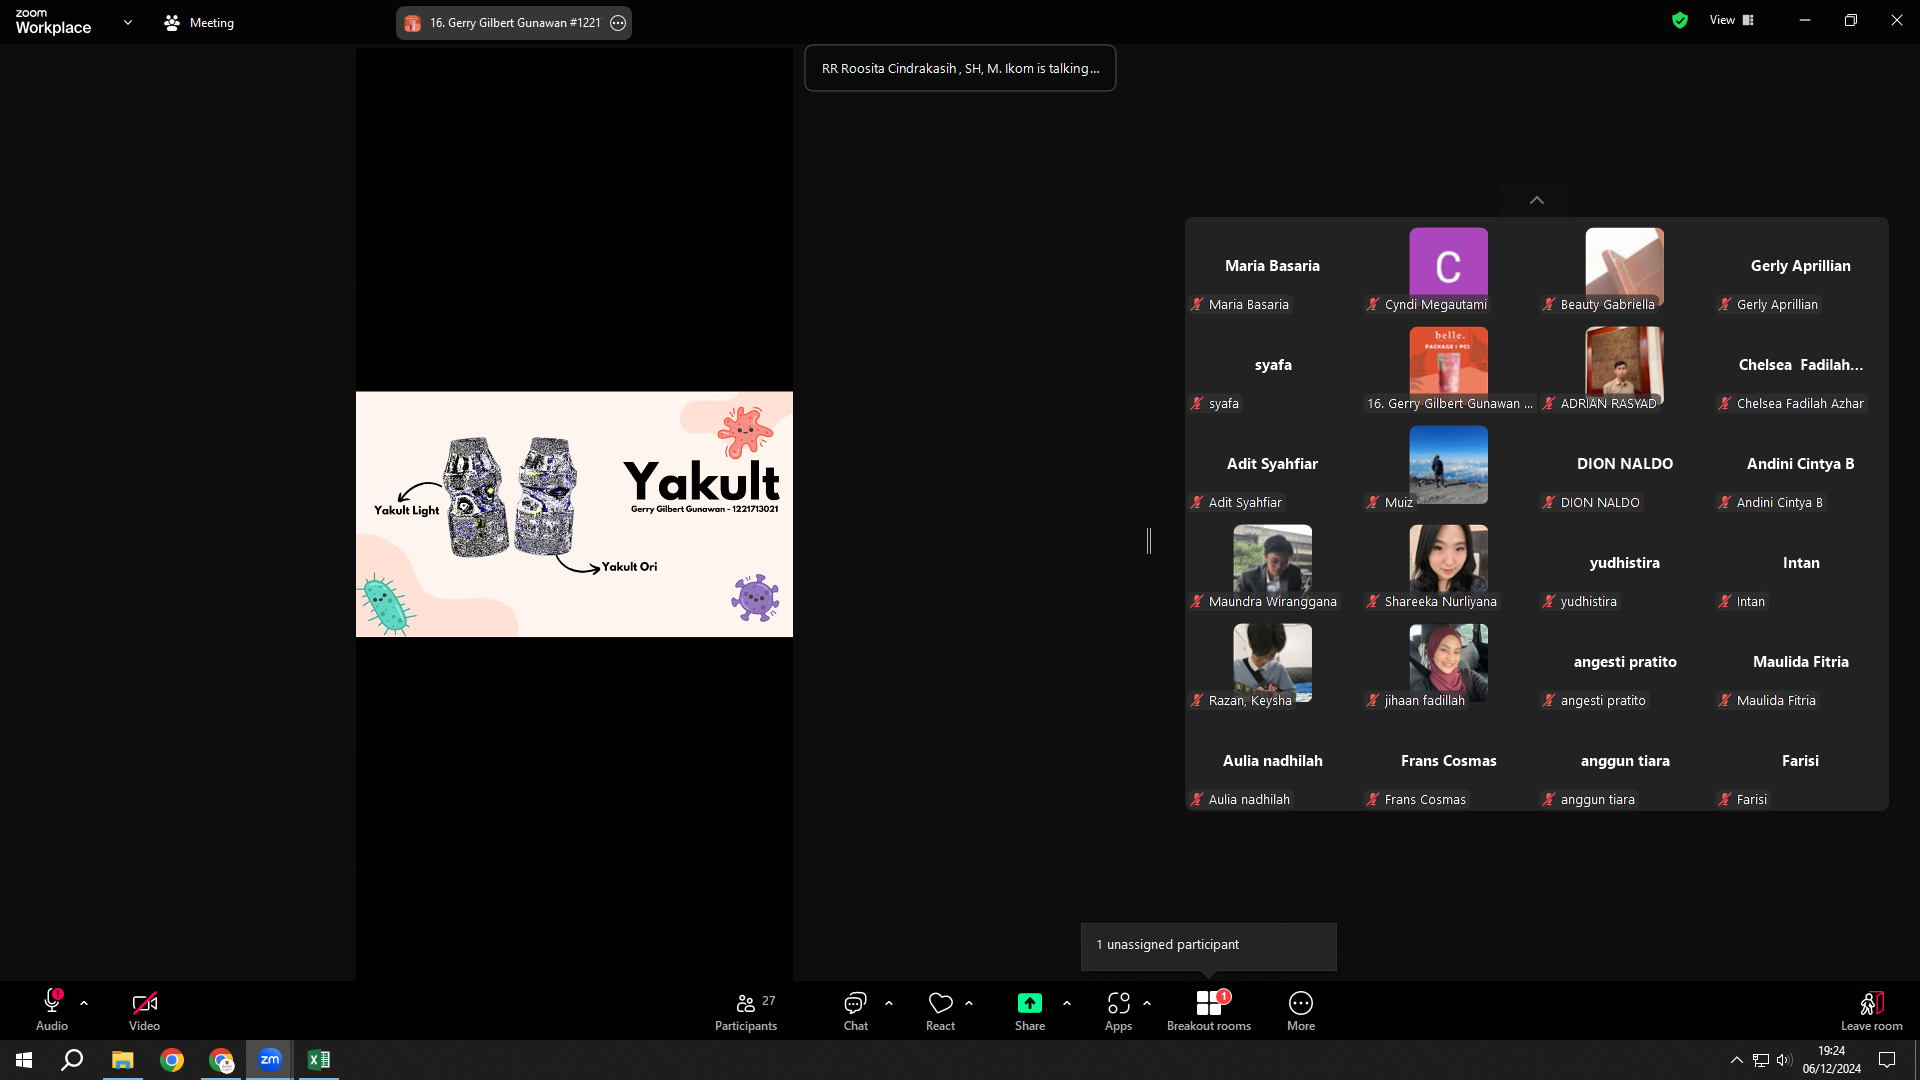The width and height of the screenshot is (1920, 1080).
Task: Open Windows taskbar search
Action: point(72,1060)
